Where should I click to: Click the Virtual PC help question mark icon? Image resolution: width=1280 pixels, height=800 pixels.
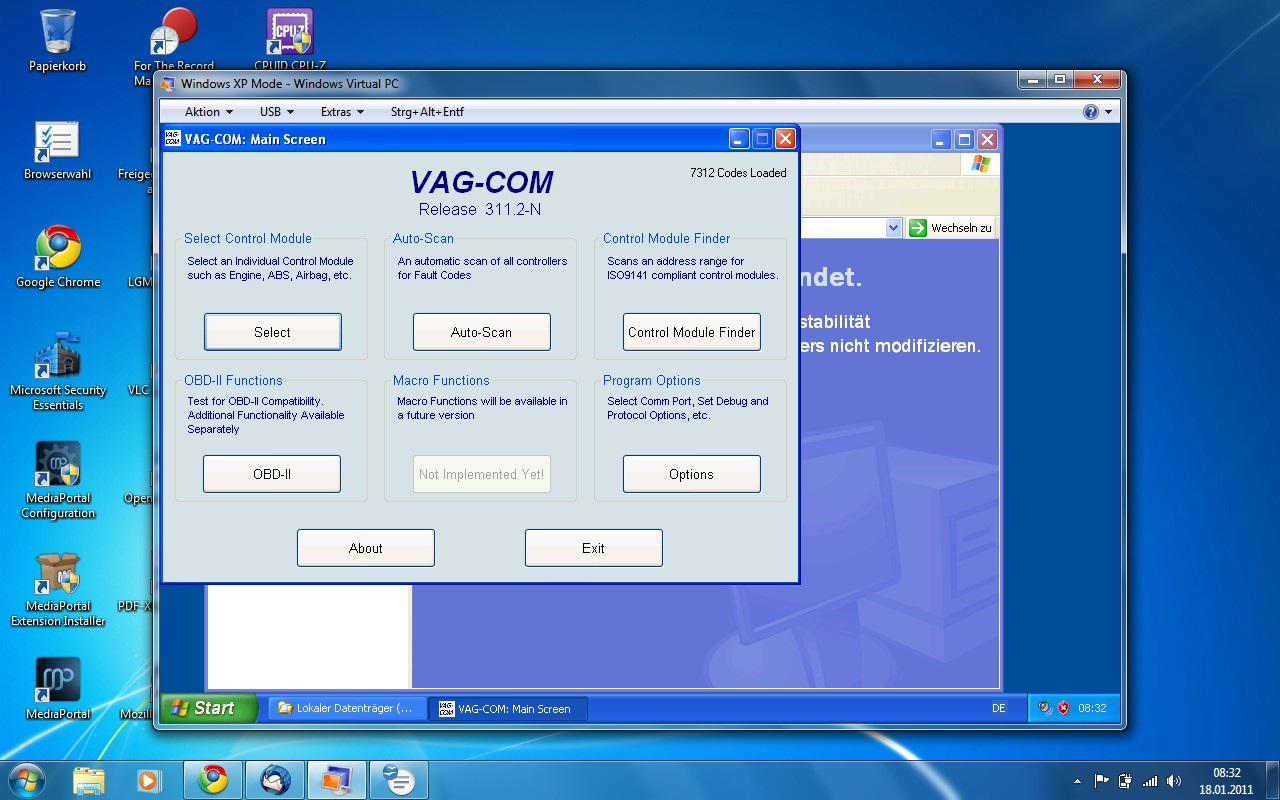pyautogui.click(x=1091, y=112)
